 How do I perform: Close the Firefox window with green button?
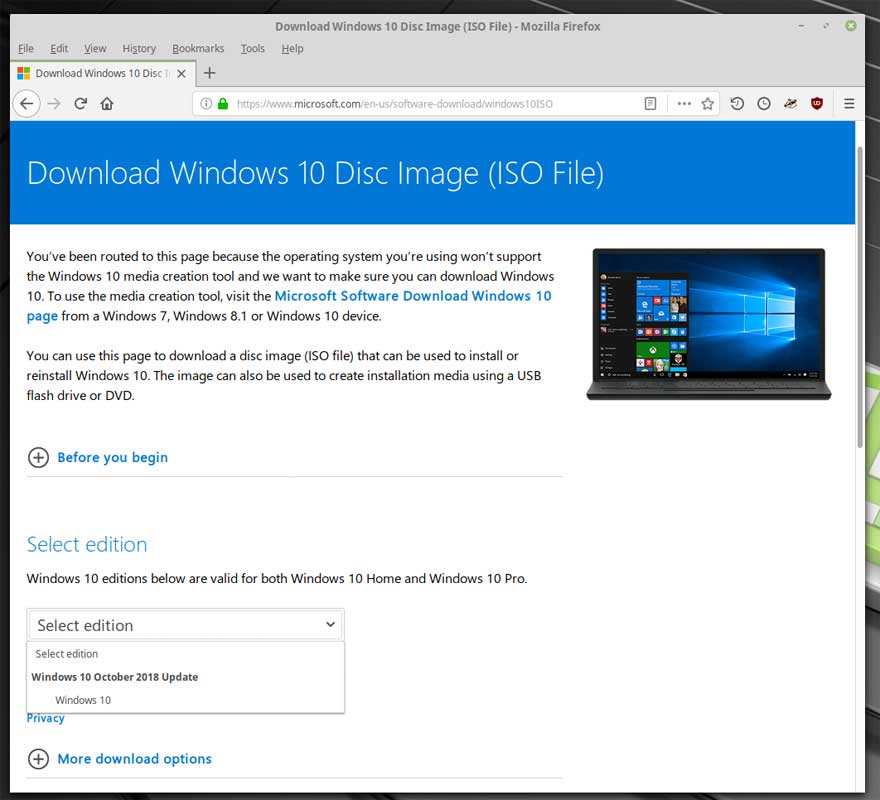851,26
